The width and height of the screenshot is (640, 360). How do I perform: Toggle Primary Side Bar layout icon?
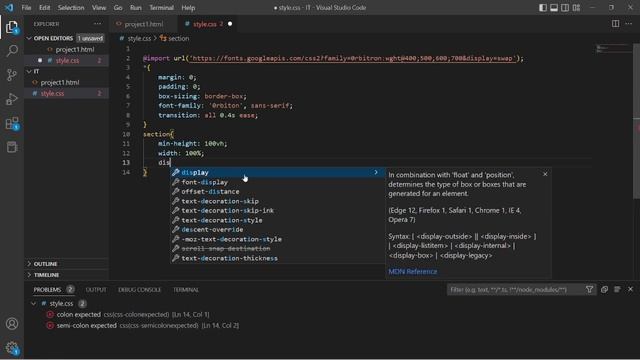pyautogui.click(x=542, y=8)
